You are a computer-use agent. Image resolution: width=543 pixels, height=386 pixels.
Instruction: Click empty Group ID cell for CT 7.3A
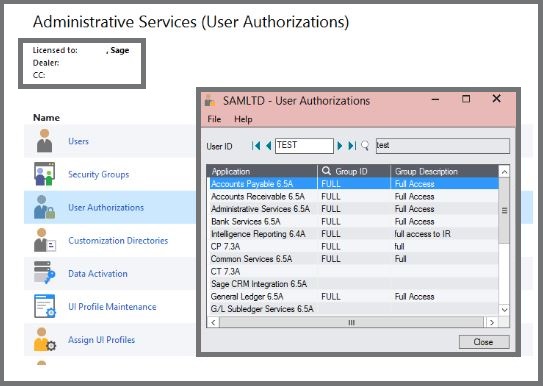[x=354, y=271]
